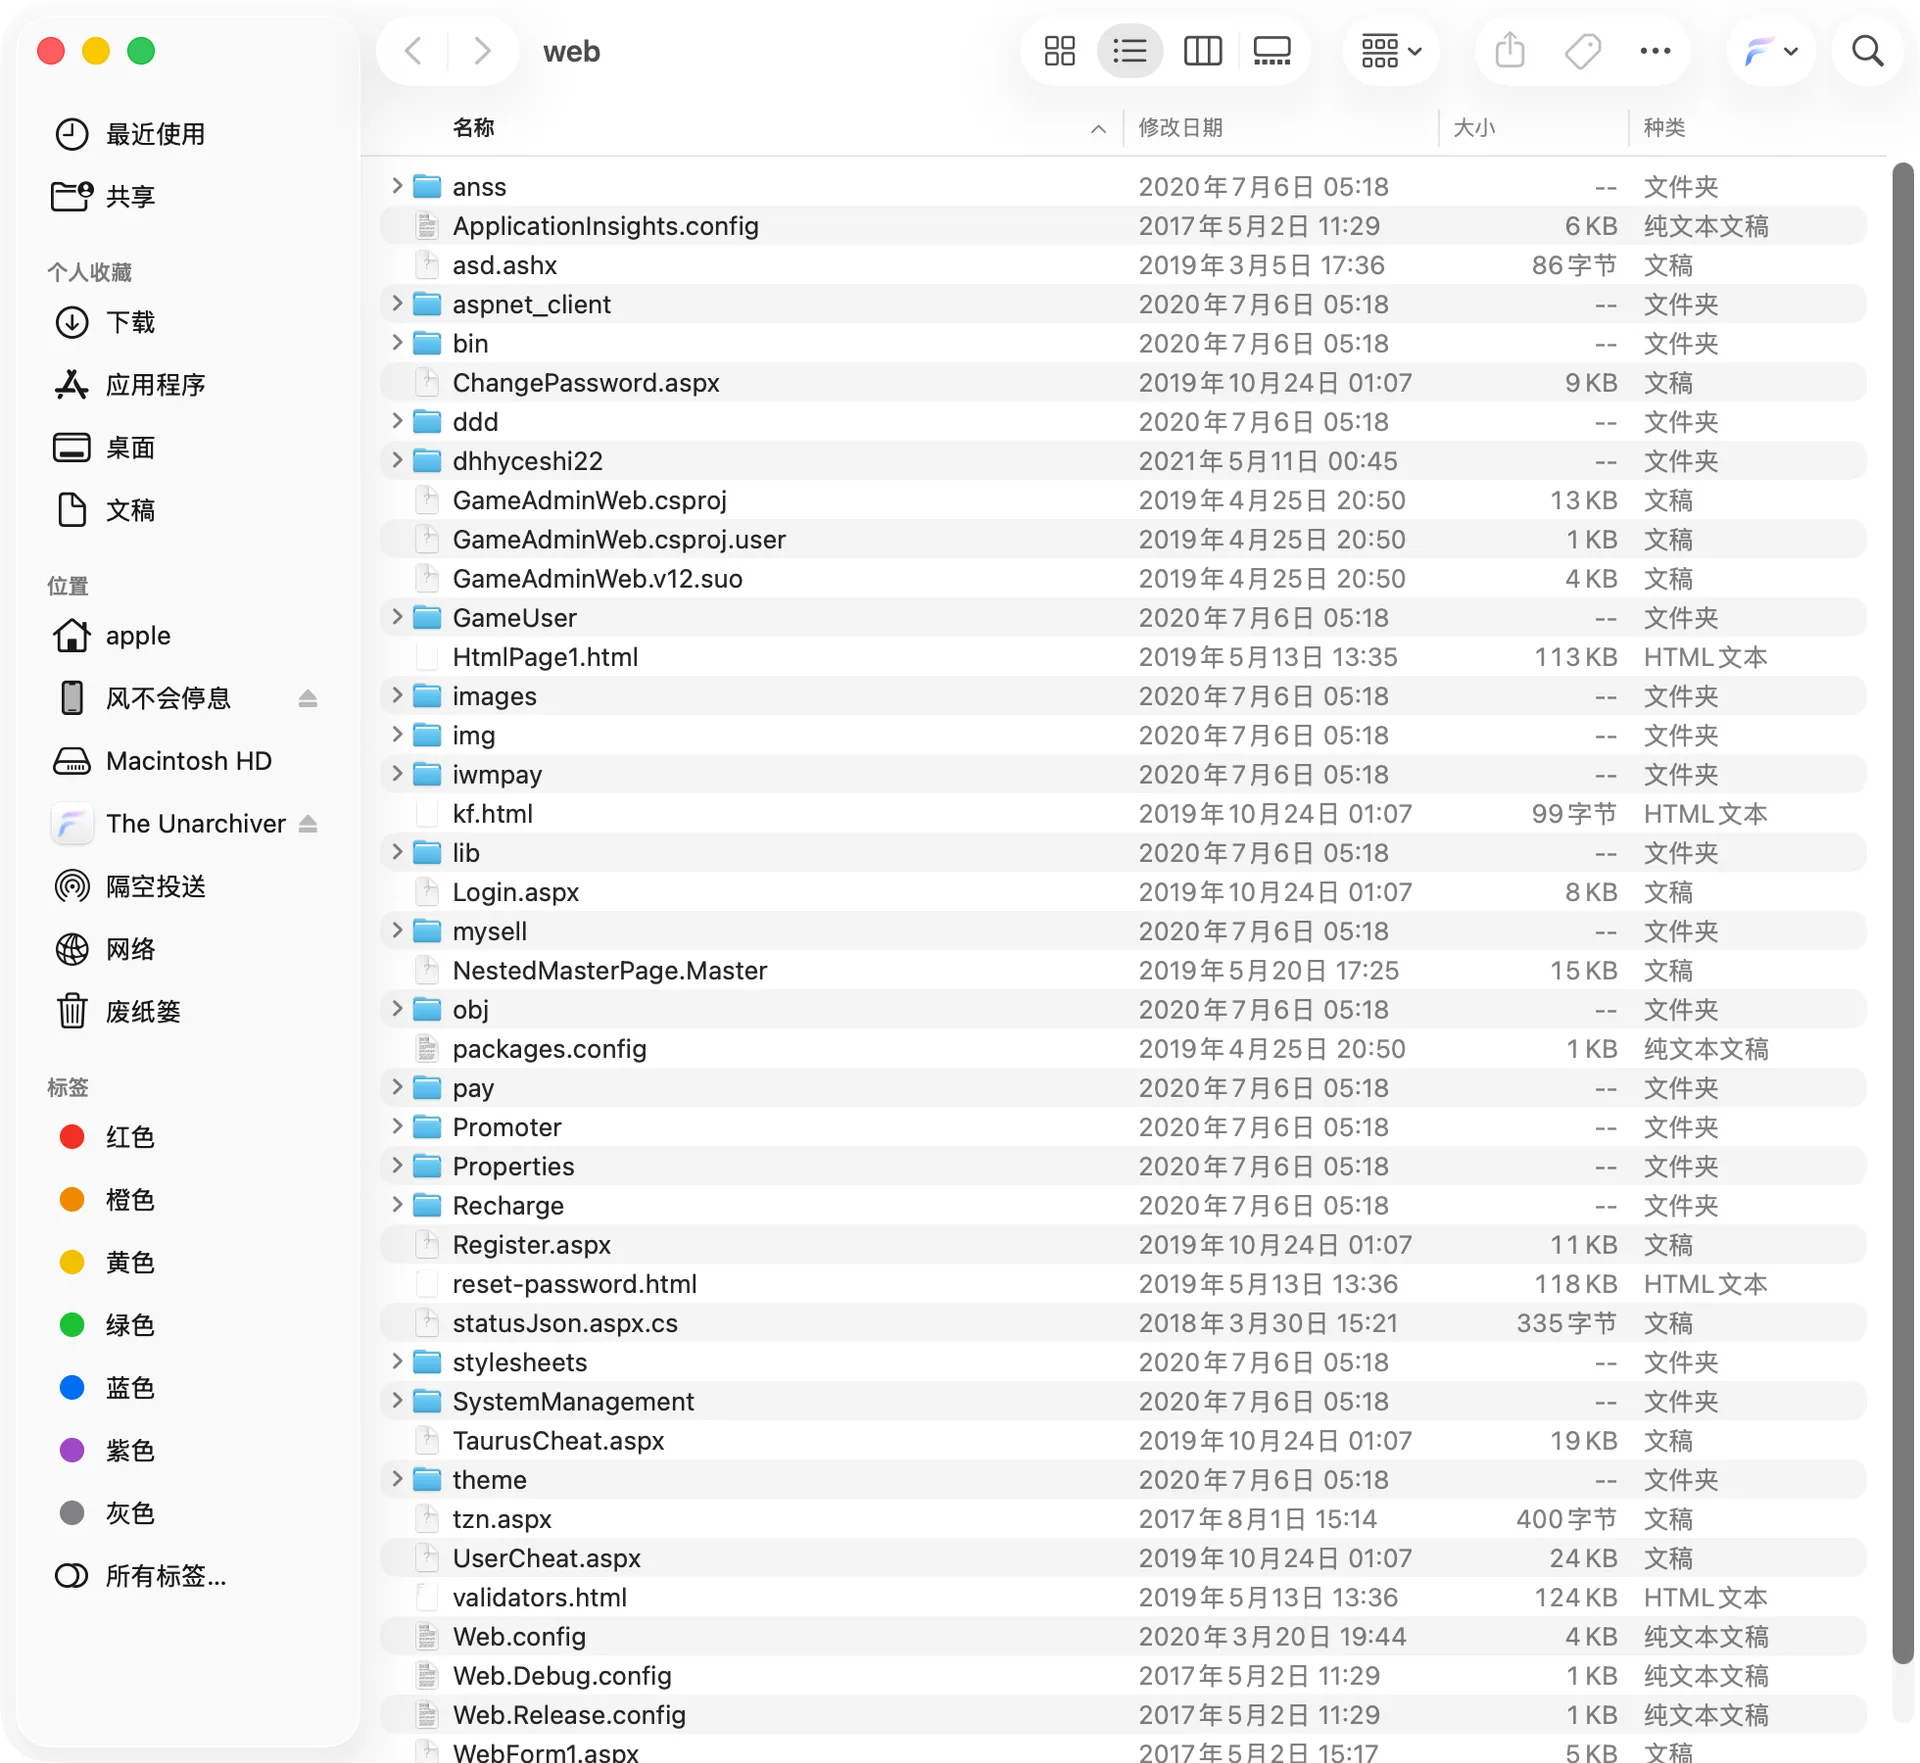Sort by 名称 column header
This screenshot has height=1763, width=1920.
click(x=473, y=127)
